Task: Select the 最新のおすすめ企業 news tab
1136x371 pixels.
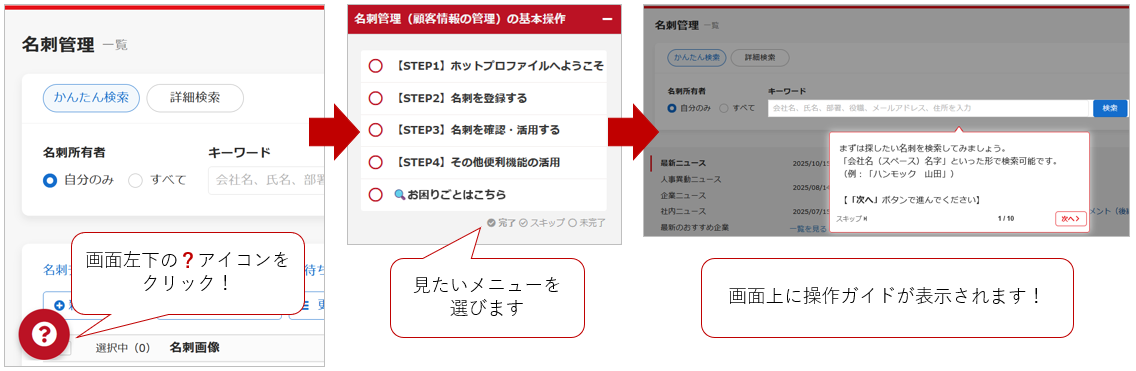Action: [x=696, y=228]
